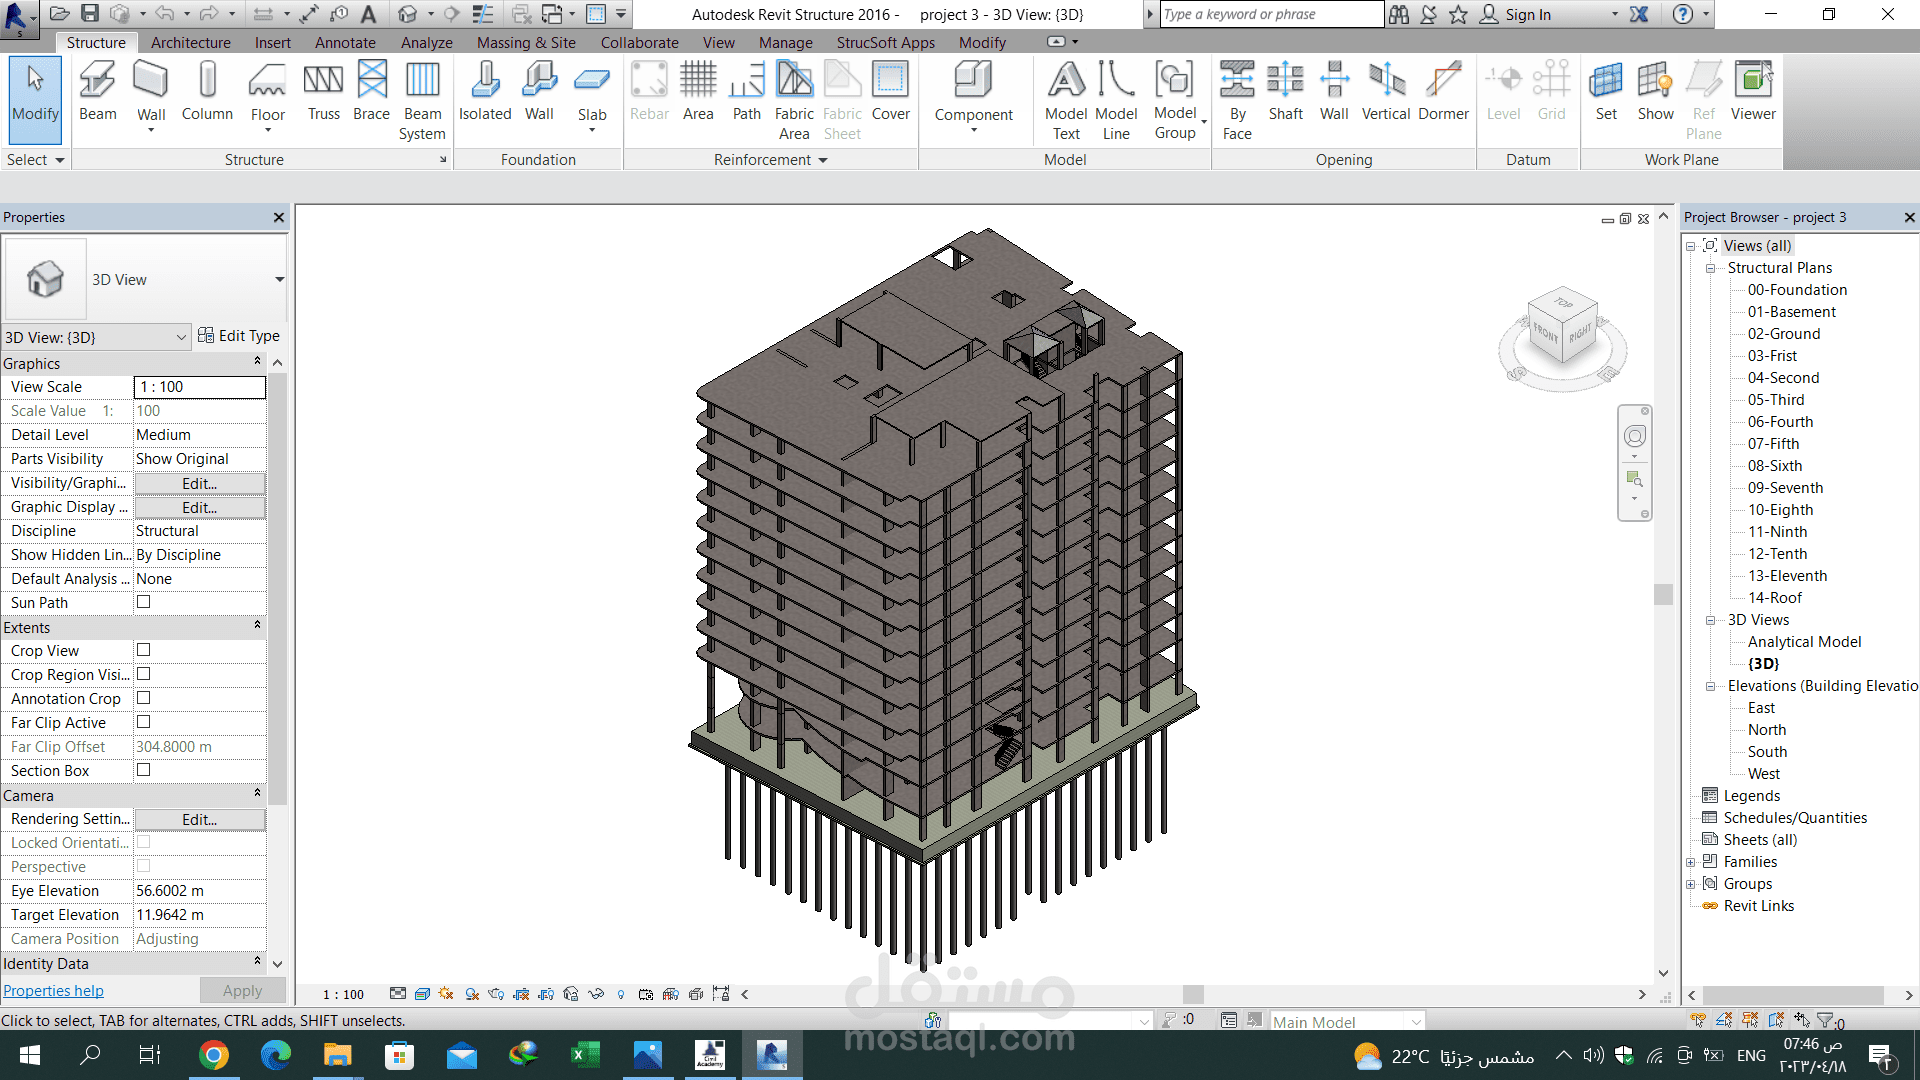This screenshot has width=1920, height=1080.
Task: Switch to the Analyze ribbon tab
Action: (426, 43)
